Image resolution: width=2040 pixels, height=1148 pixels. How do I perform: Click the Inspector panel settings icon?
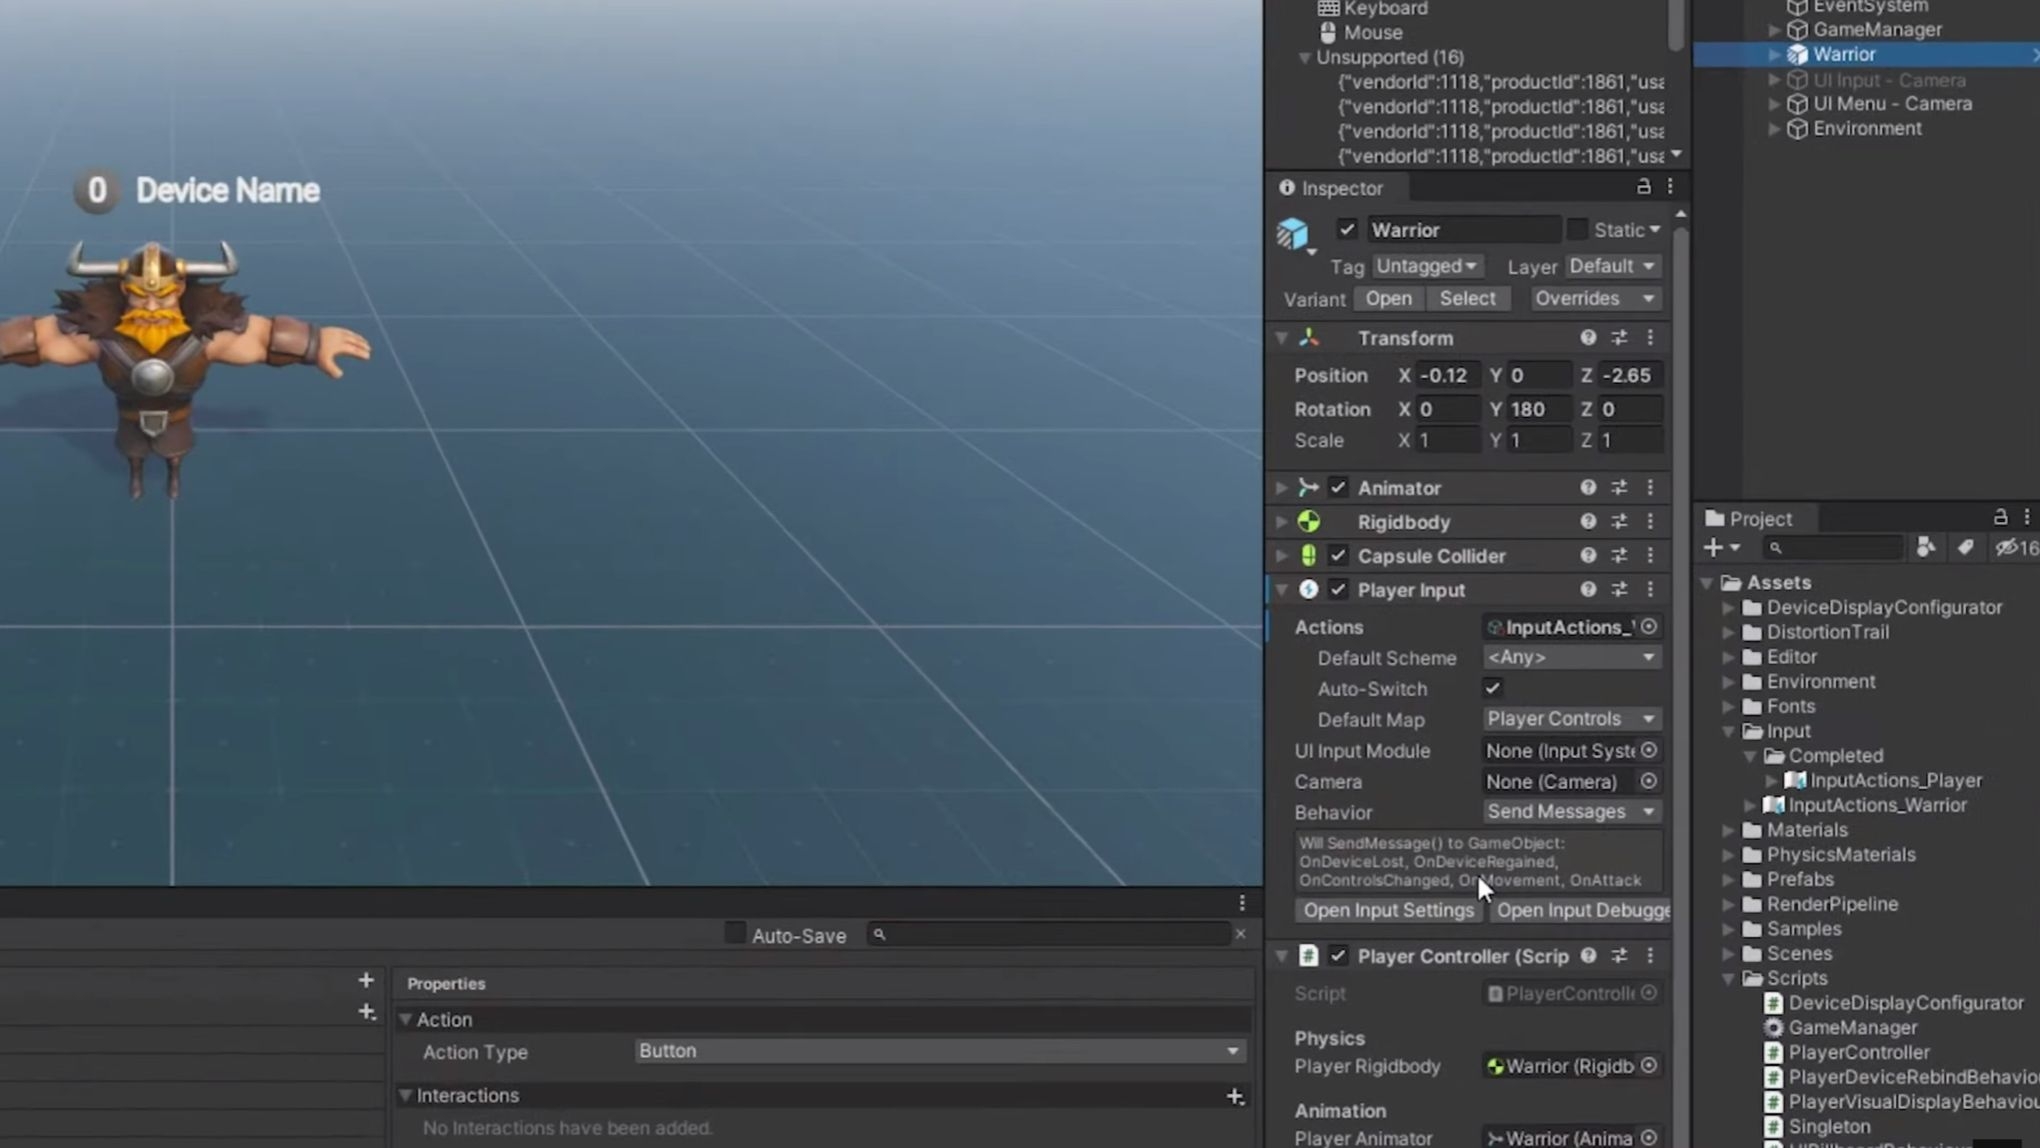[x=1670, y=186]
